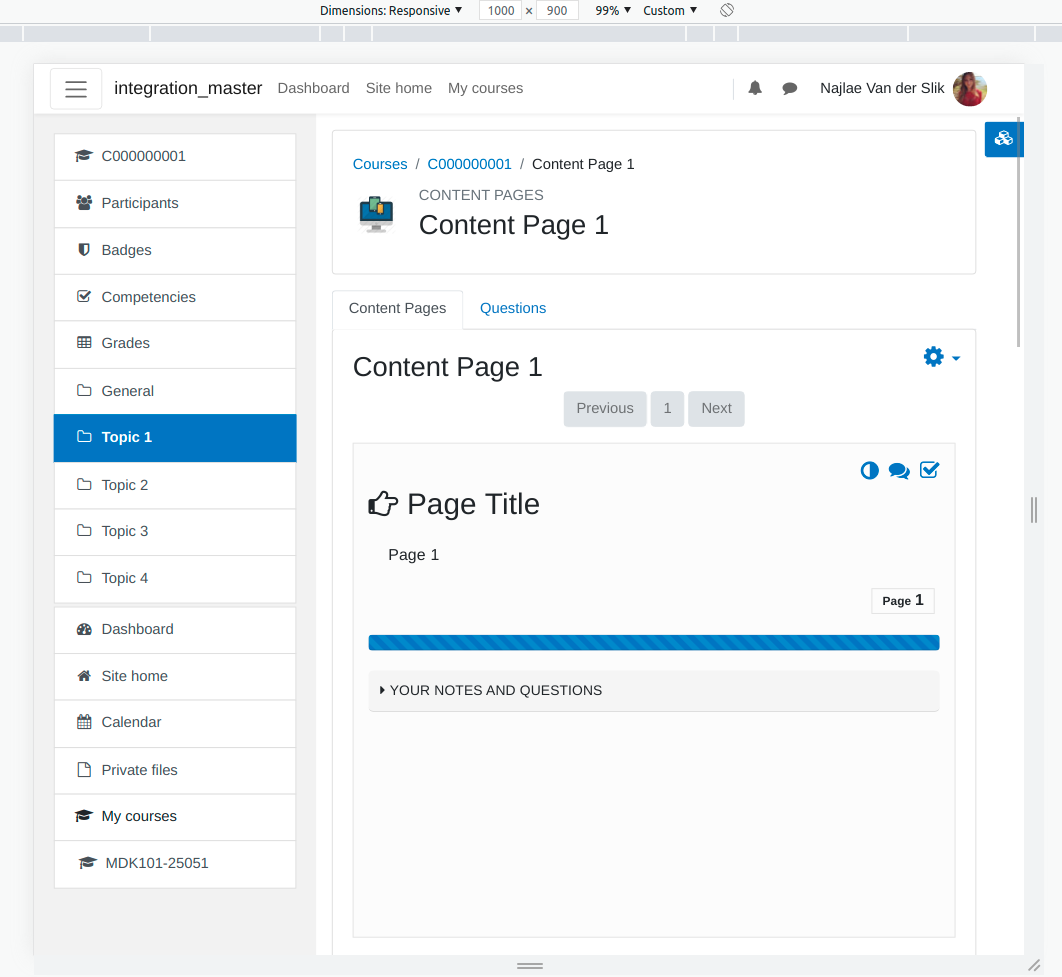This screenshot has width=1062, height=977.
Task: Click the blue progress bar
Action: (654, 643)
